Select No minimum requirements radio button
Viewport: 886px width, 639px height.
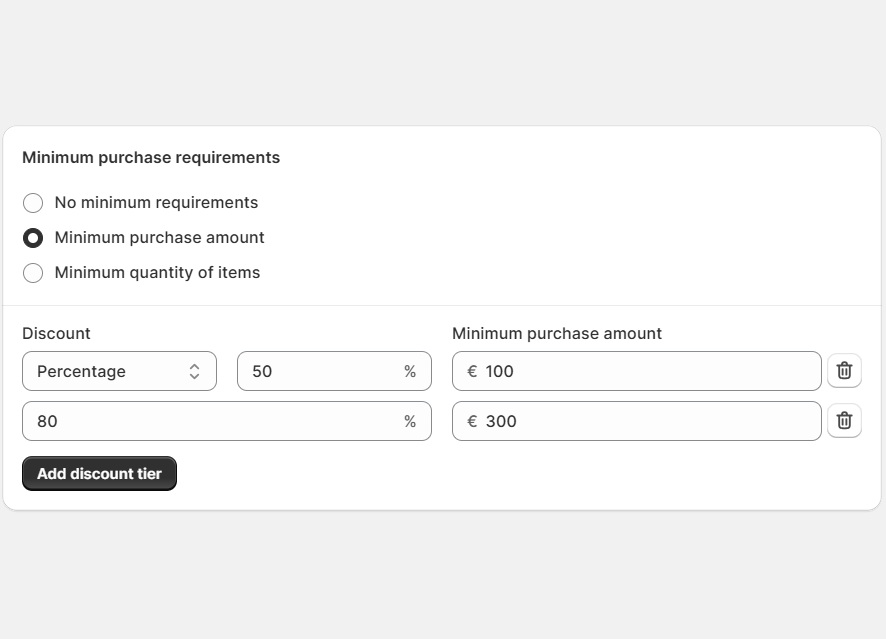(x=33, y=203)
